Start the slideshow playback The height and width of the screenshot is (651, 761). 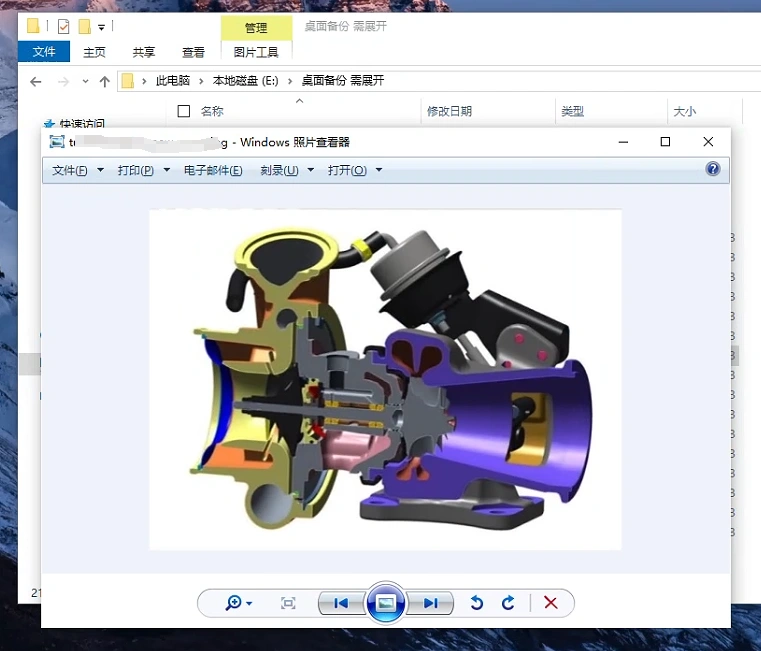click(x=386, y=603)
